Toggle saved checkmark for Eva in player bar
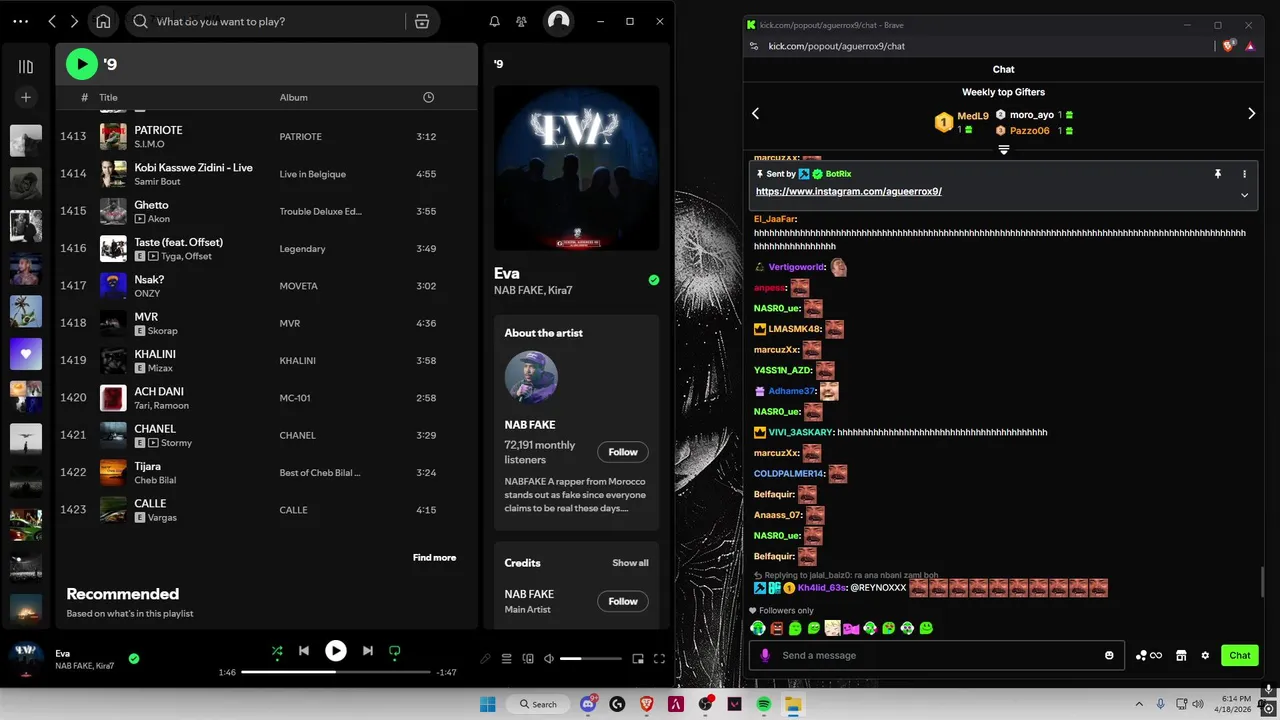 click(x=134, y=659)
